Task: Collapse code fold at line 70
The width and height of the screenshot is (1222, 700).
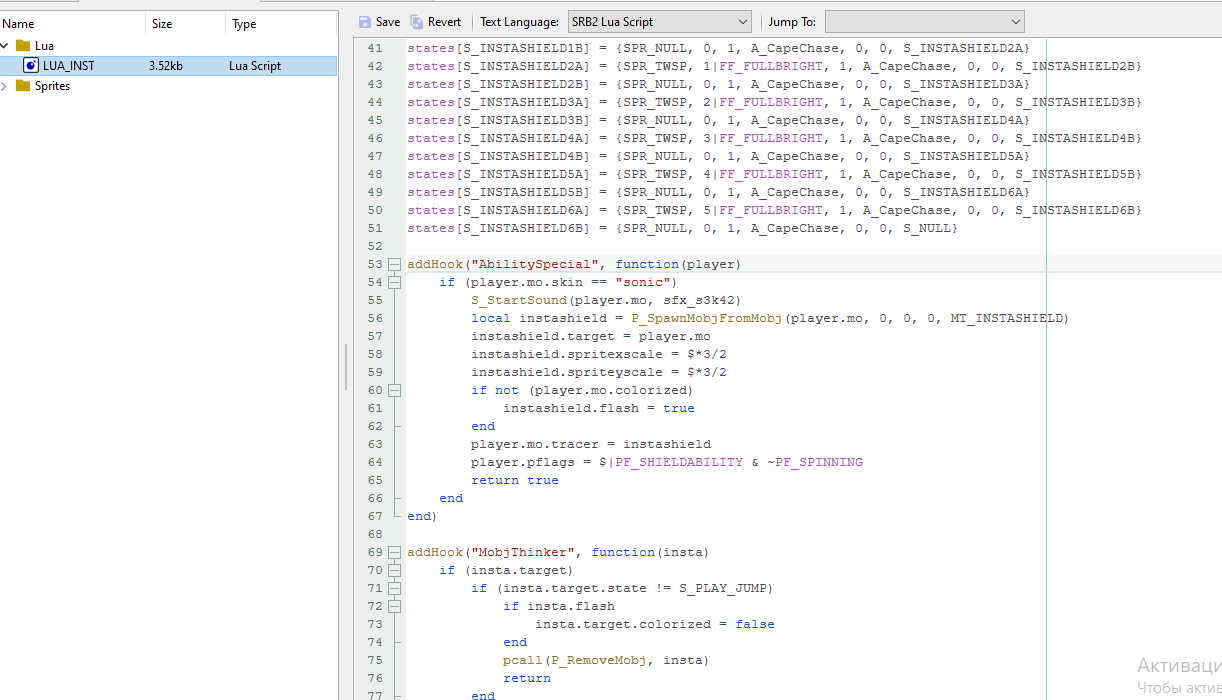Action: pos(394,571)
